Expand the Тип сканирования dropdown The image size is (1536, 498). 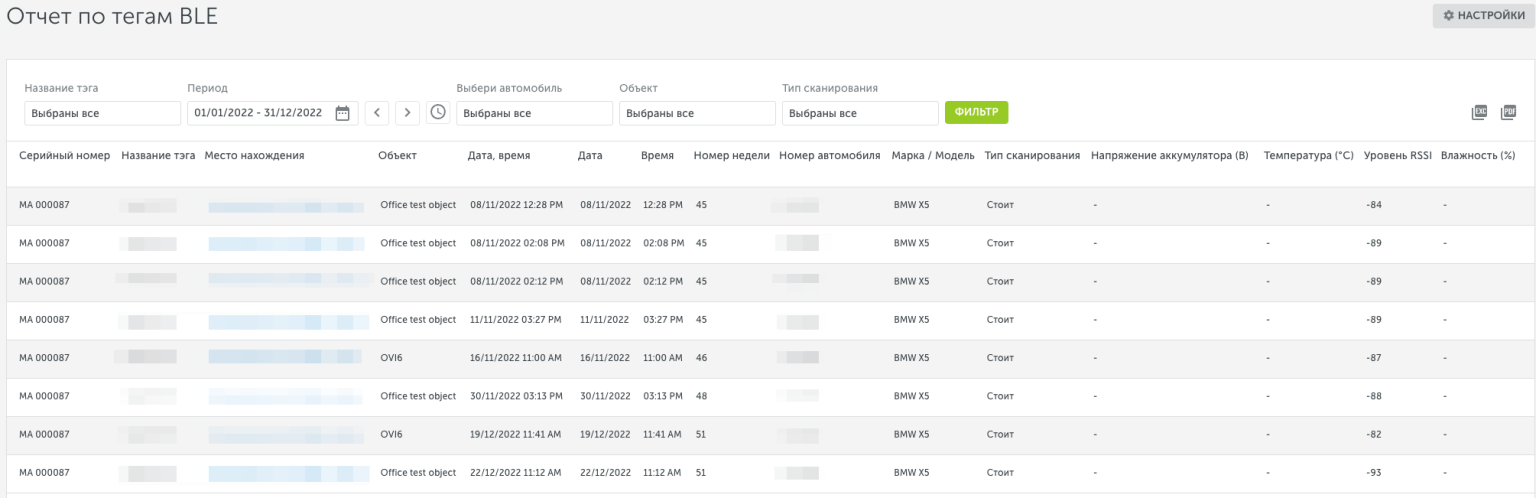click(x=860, y=113)
